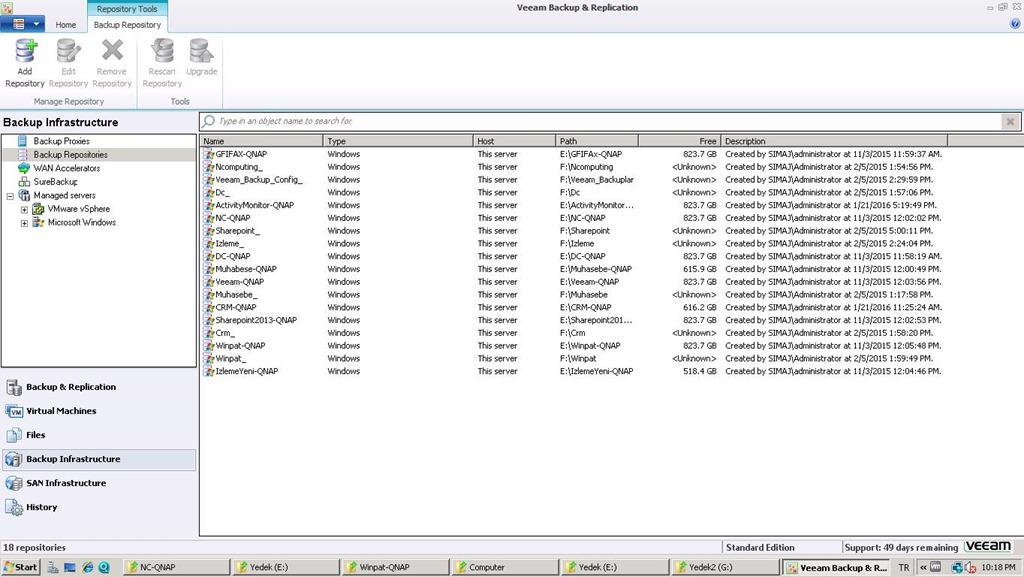Image resolution: width=1024 pixels, height=577 pixels.
Task: Clear the search box with X icon
Action: tap(1010, 121)
